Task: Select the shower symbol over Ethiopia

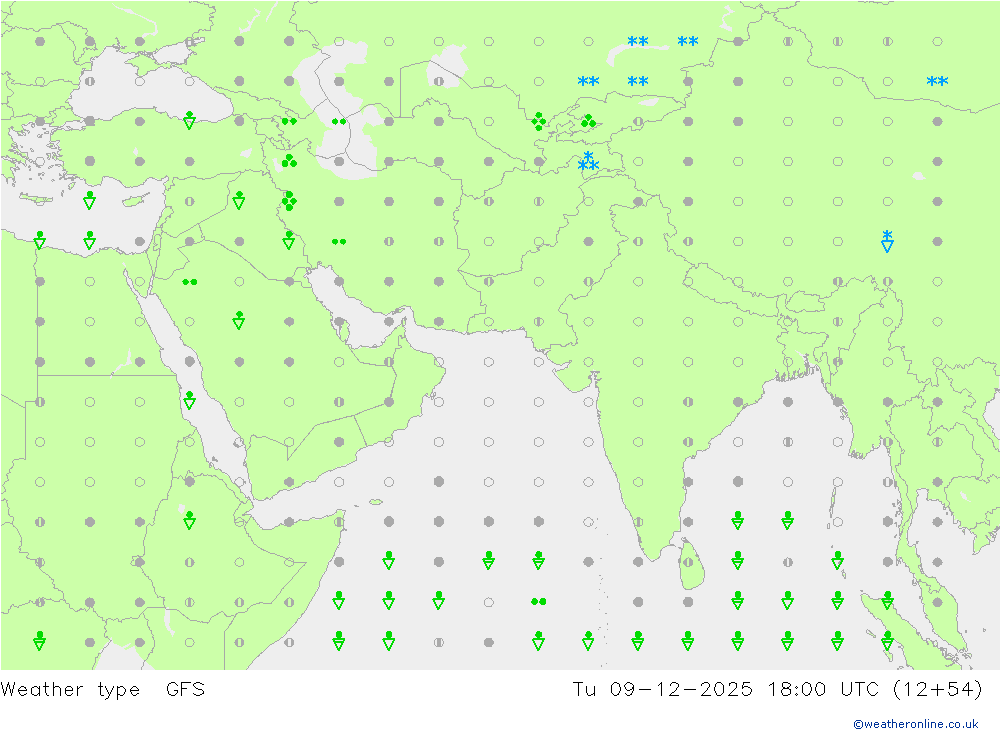Action: (189, 520)
